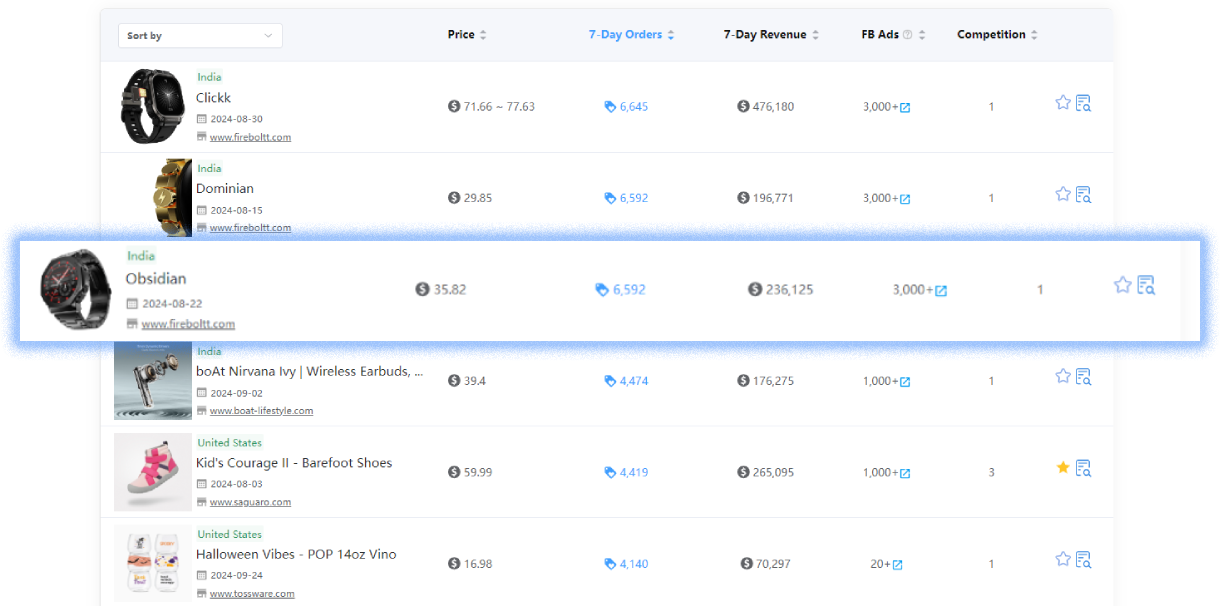Visit the www.tossware.com store link
1220x606 pixels.
click(252, 594)
